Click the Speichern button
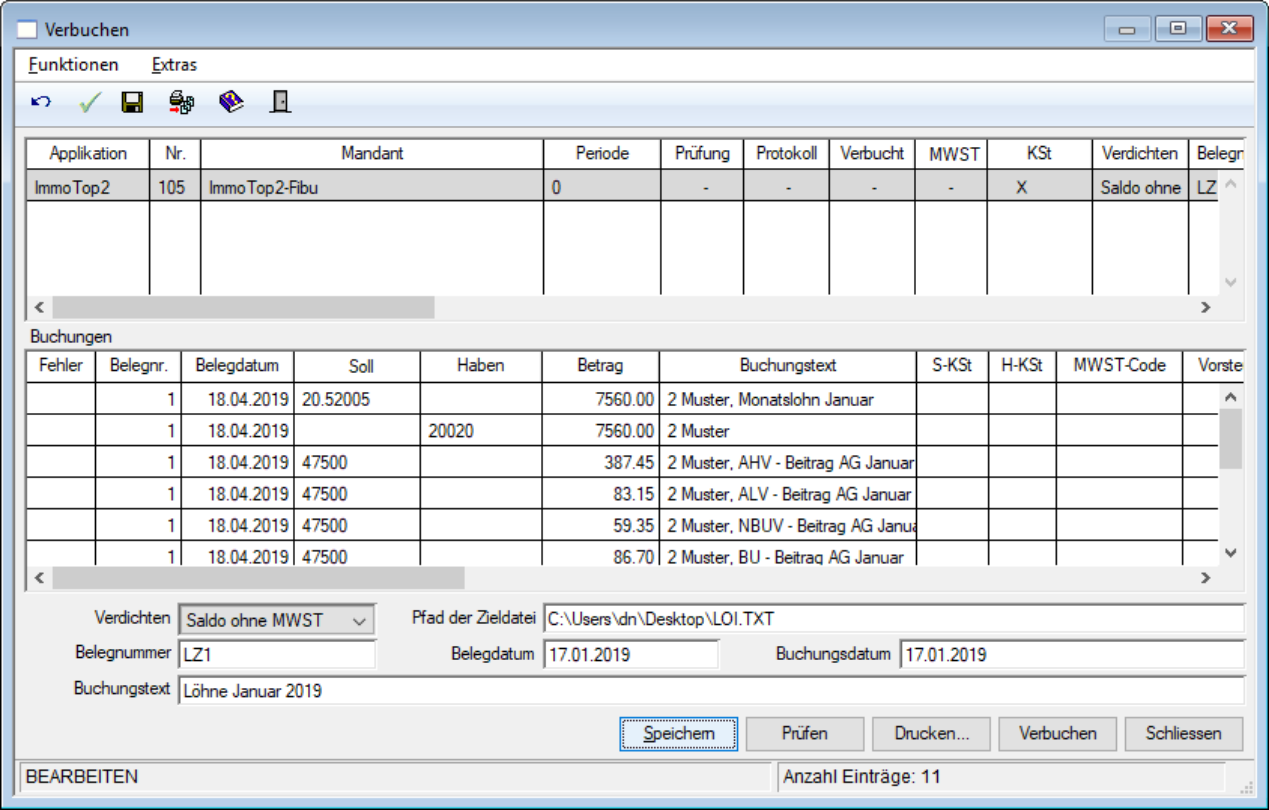 tap(679, 733)
